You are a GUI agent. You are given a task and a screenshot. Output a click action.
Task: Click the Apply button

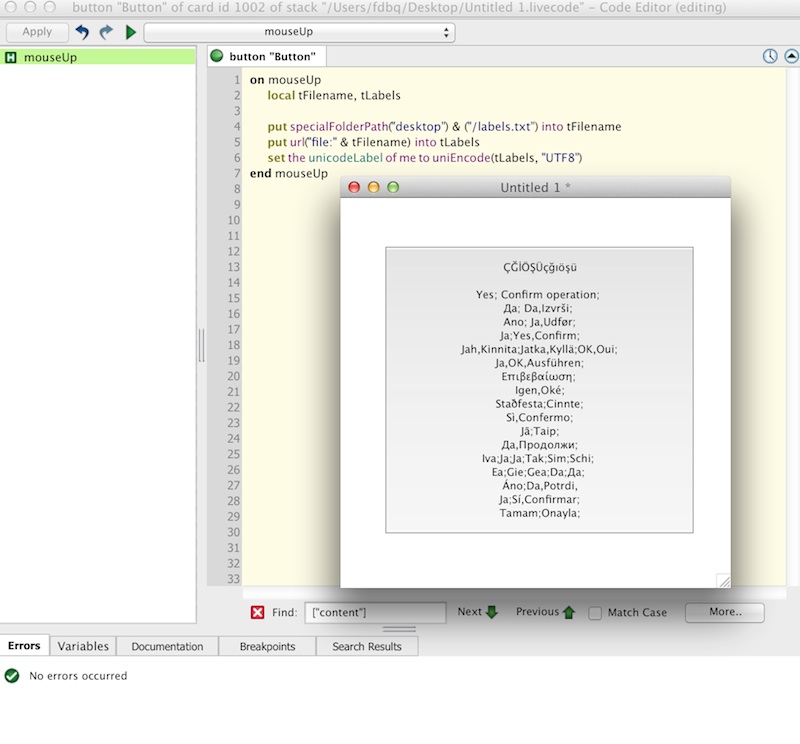pos(37,32)
